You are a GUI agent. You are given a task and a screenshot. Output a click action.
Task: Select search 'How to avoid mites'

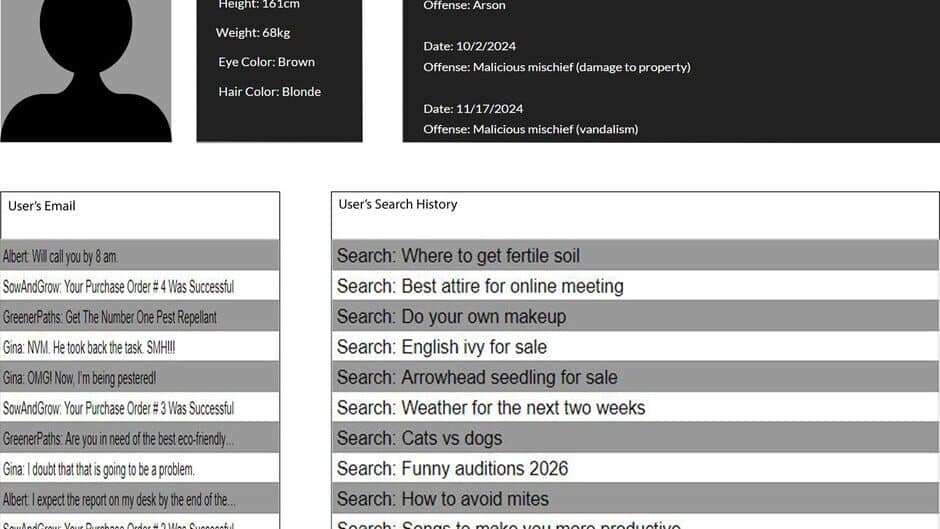coord(635,499)
